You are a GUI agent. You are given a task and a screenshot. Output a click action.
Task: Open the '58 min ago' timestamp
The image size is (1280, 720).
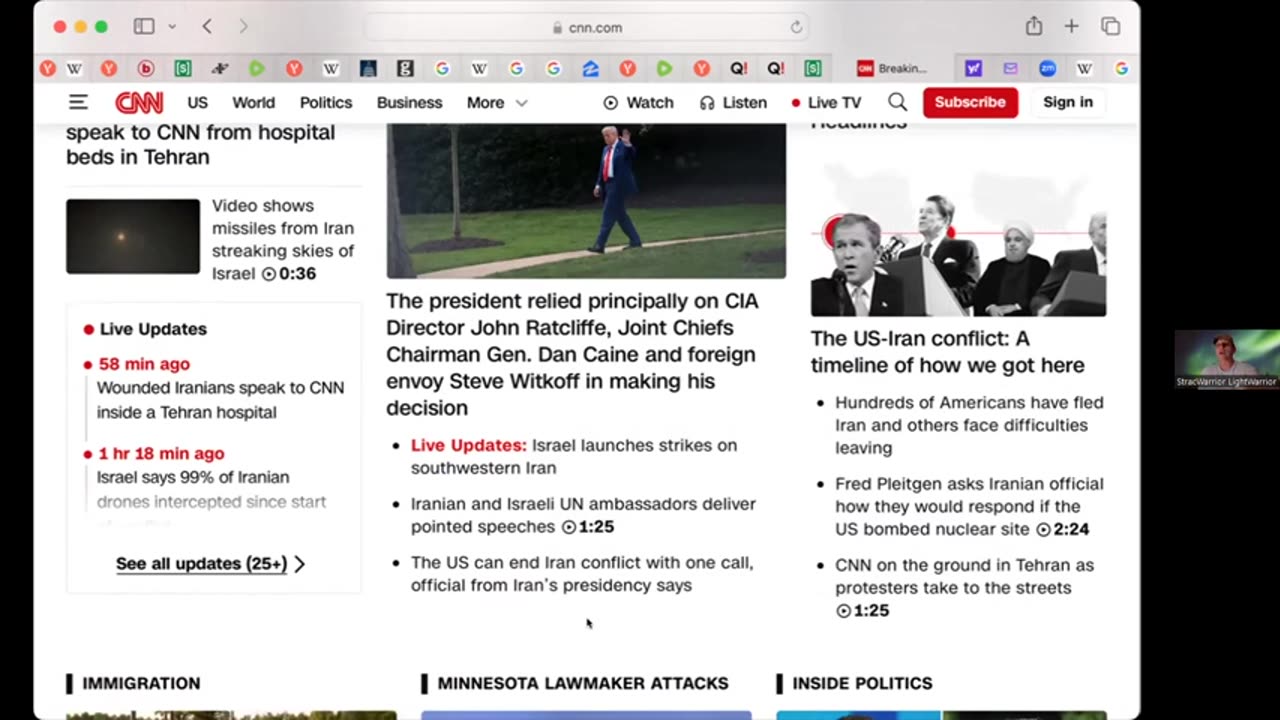click(x=144, y=364)
